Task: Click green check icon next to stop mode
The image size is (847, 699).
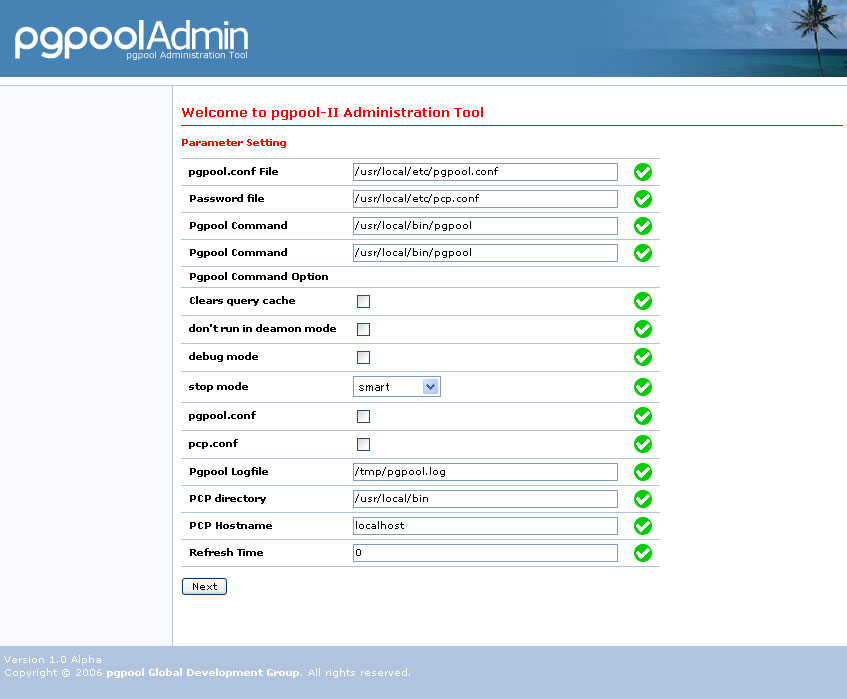Action: point(643,387)
